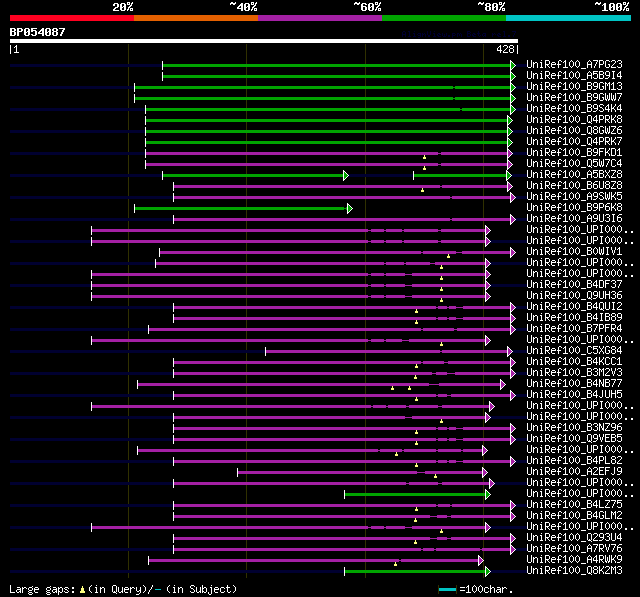Select subject label UniRef100_B3M2V3

pos(574,373)
